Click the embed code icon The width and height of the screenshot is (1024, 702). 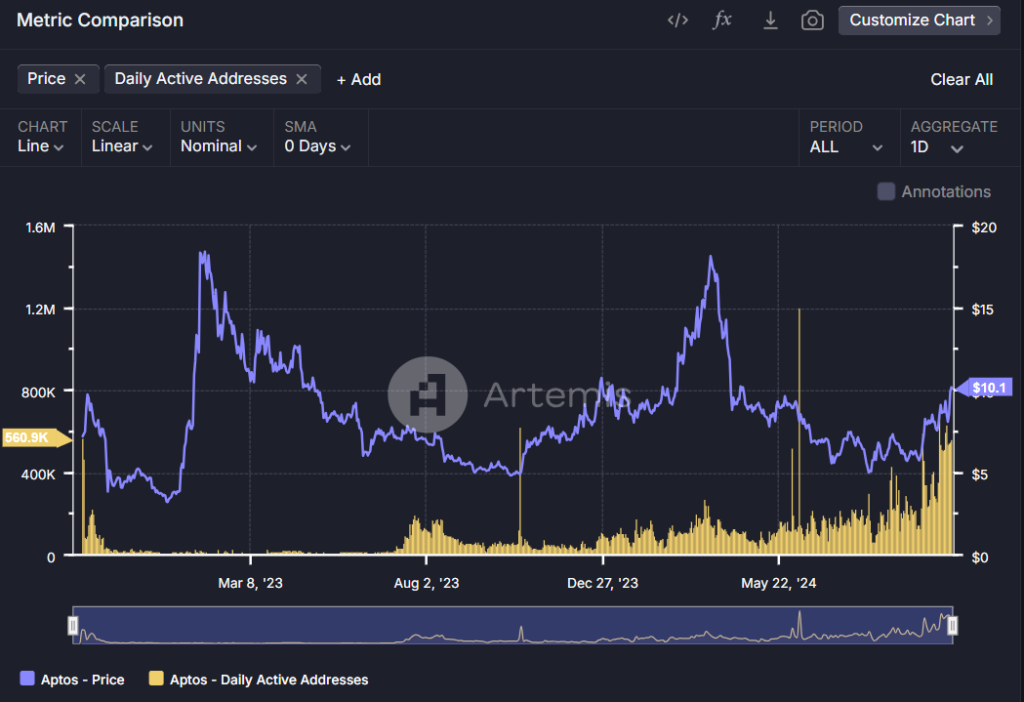tap(678, 21)
